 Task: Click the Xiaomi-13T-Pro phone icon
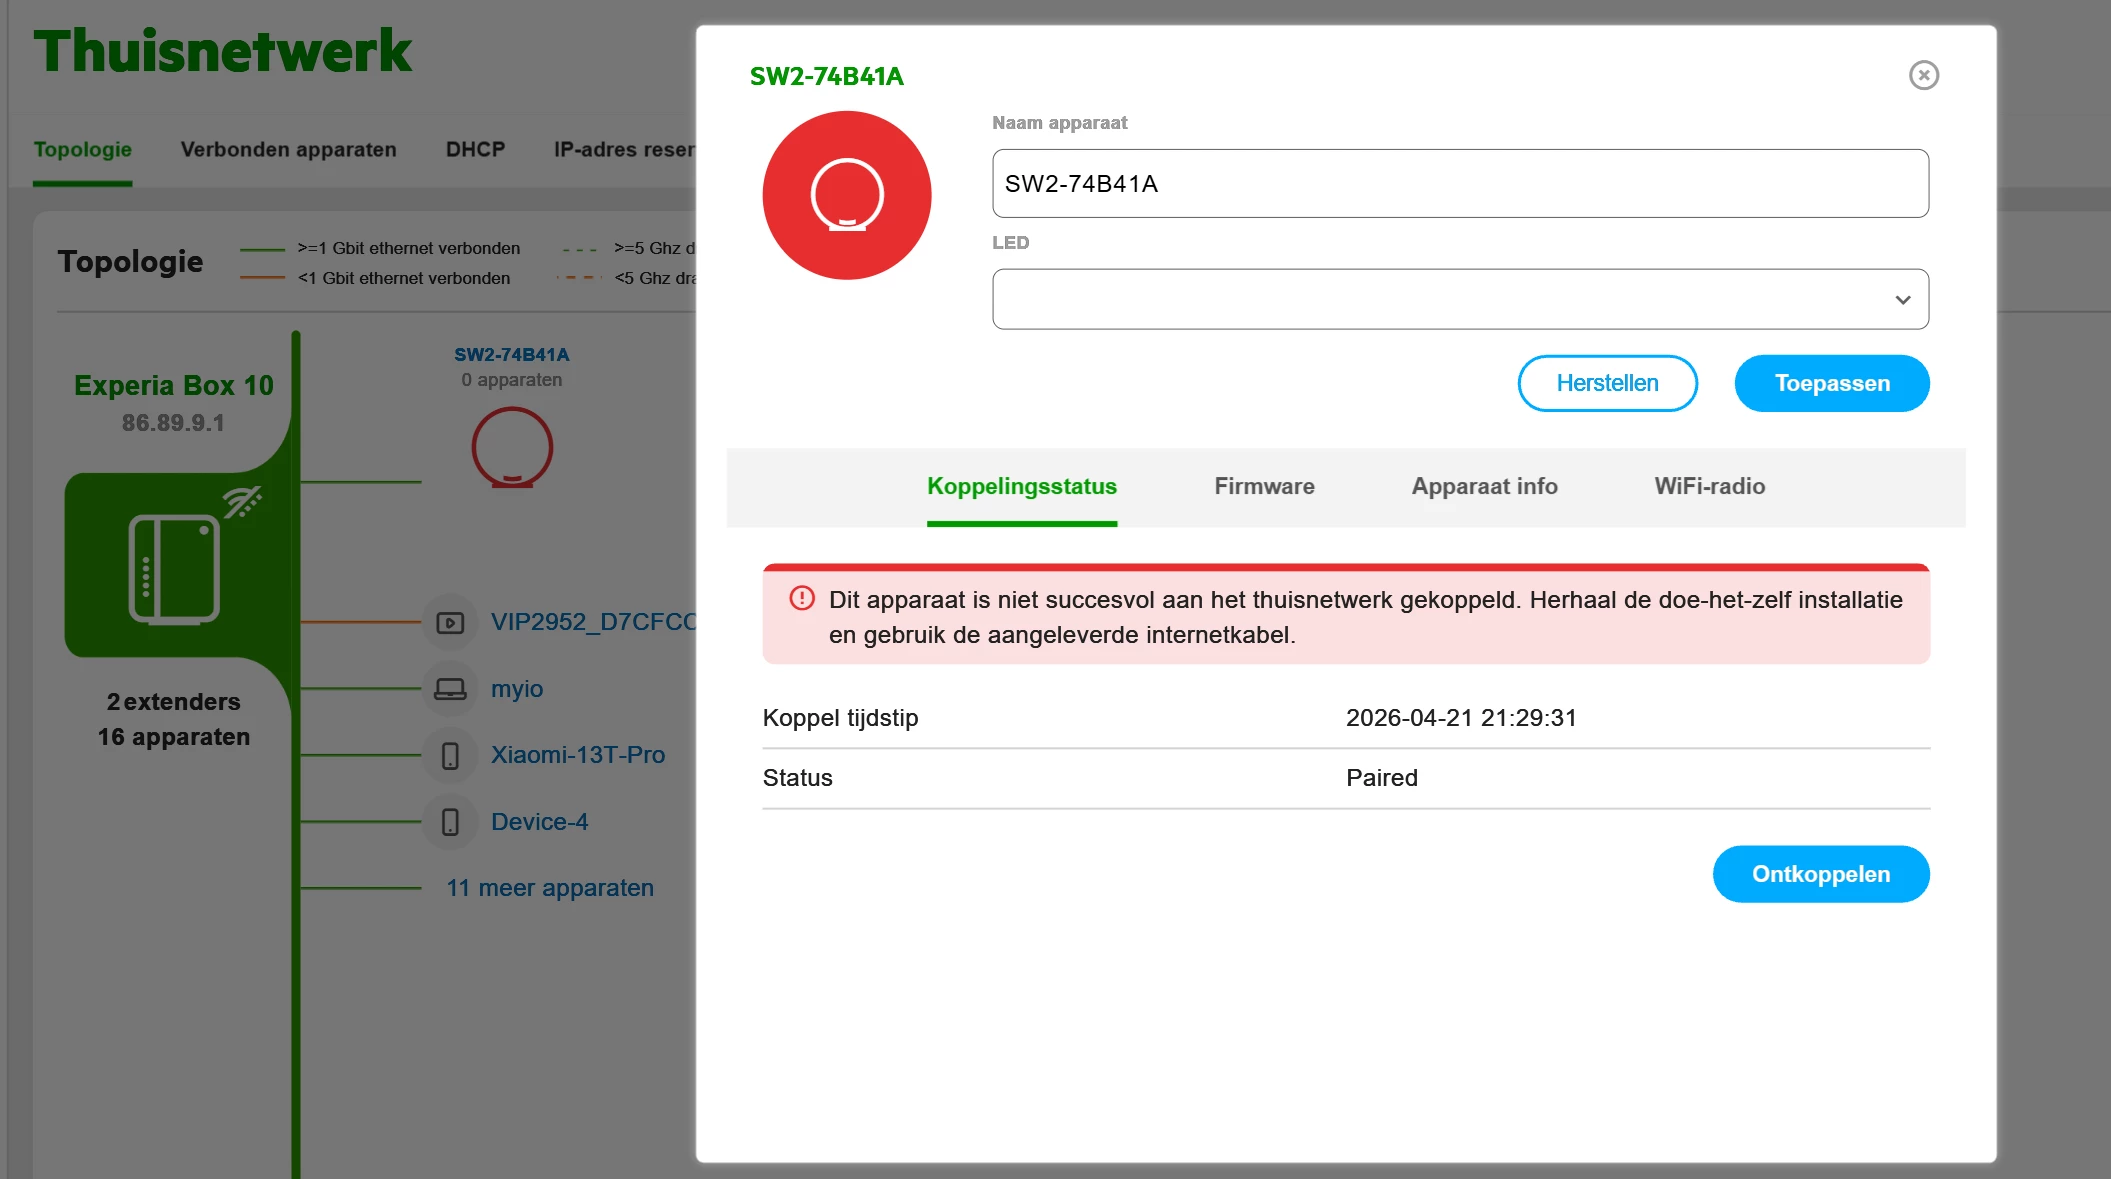(x=450, y=756)
